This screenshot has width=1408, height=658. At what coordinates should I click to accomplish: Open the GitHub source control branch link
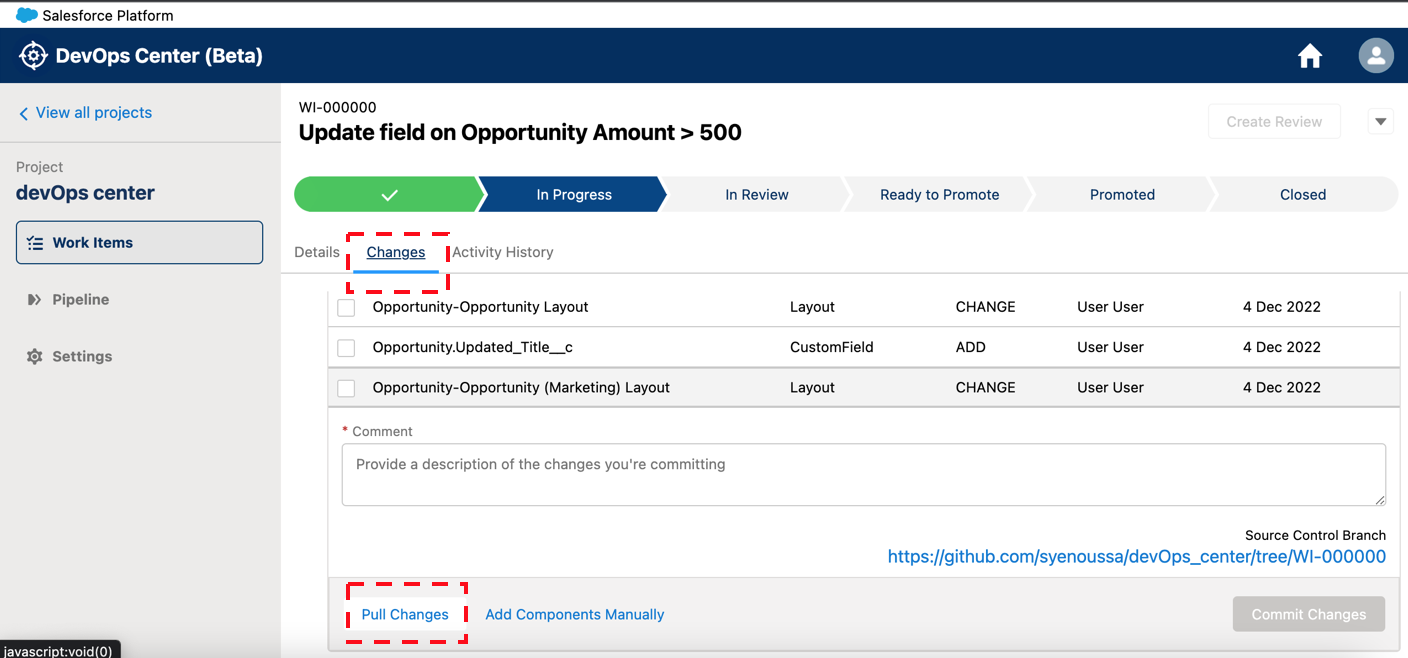1137,556
